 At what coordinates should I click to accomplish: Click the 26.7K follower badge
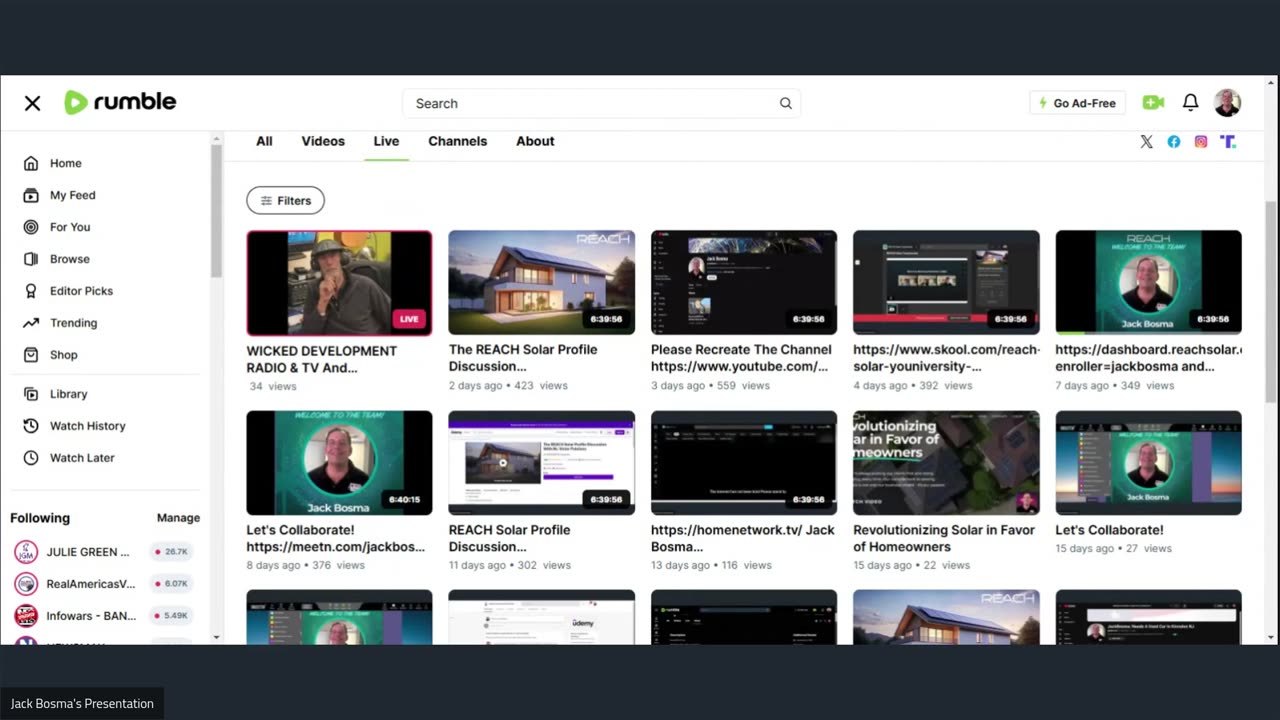click(170, 552)
